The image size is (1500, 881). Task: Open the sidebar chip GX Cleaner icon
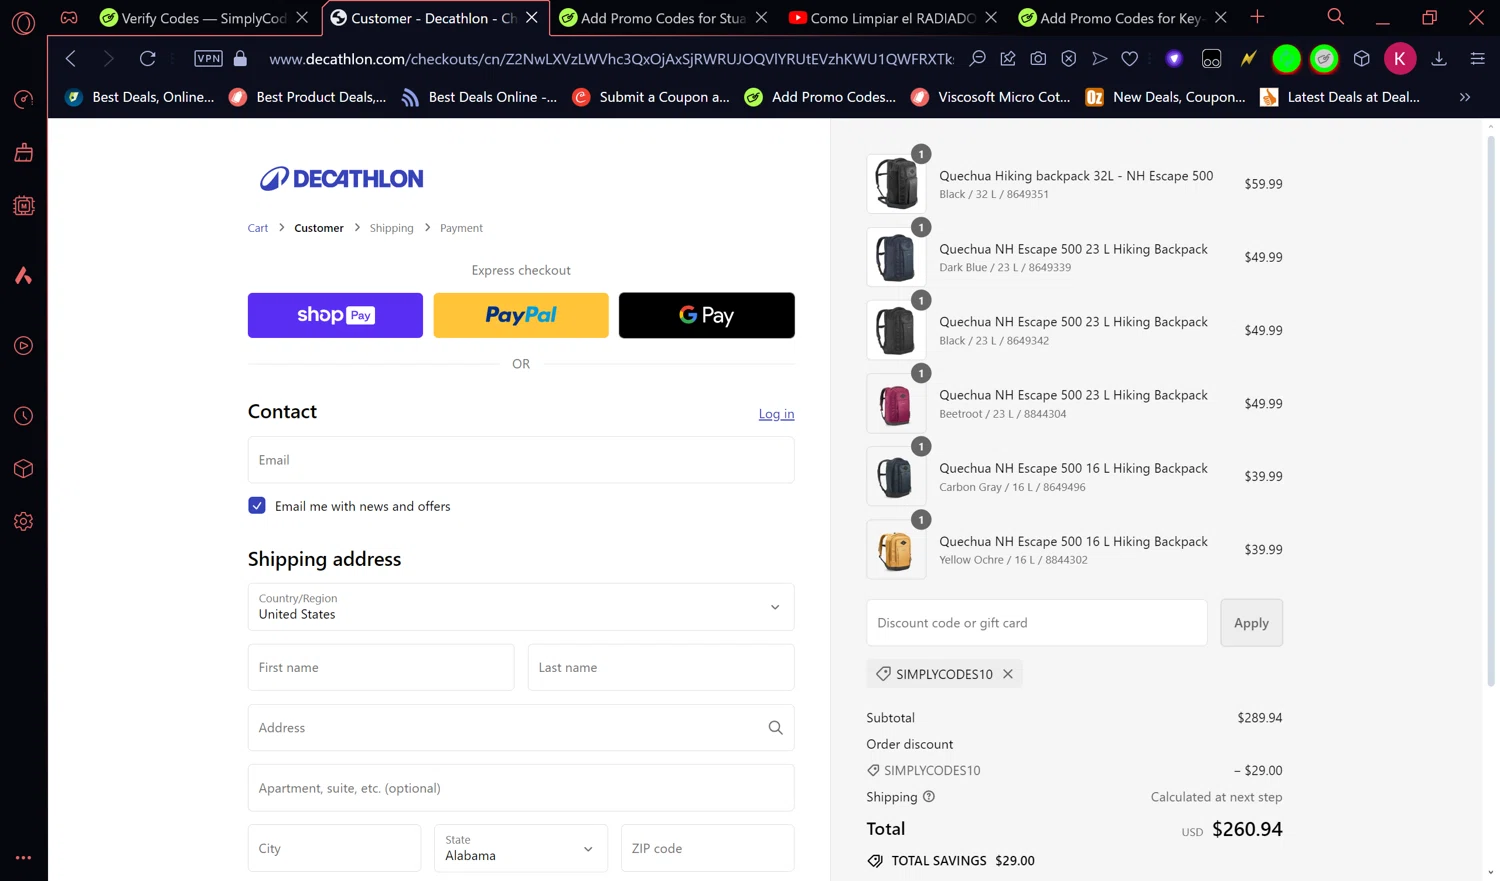point(24,206)
